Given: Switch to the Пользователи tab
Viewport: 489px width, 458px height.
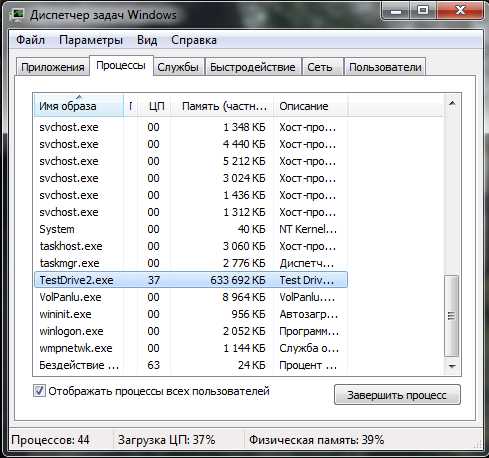Looking at the screenshot, I should (385, 67).
